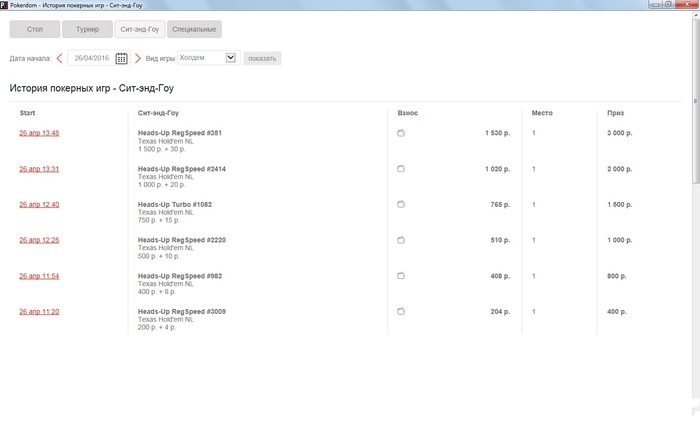Click prize value 400 р.
700x438 pixels.
point(617,312)
